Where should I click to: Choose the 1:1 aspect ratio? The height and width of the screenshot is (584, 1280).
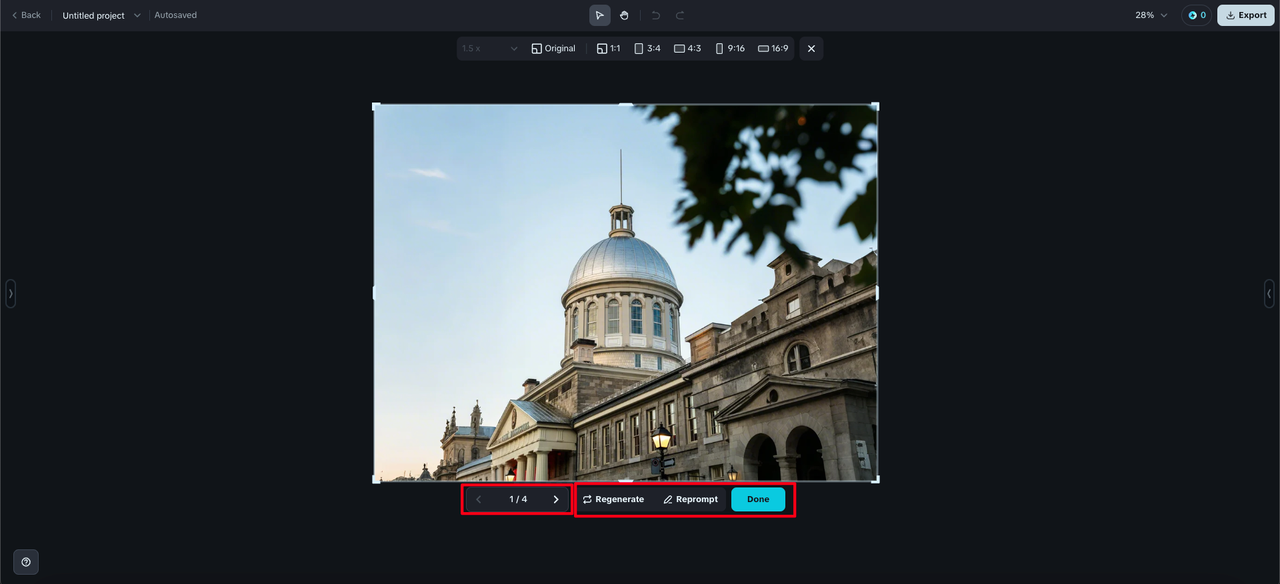click(x=608, y=48)
